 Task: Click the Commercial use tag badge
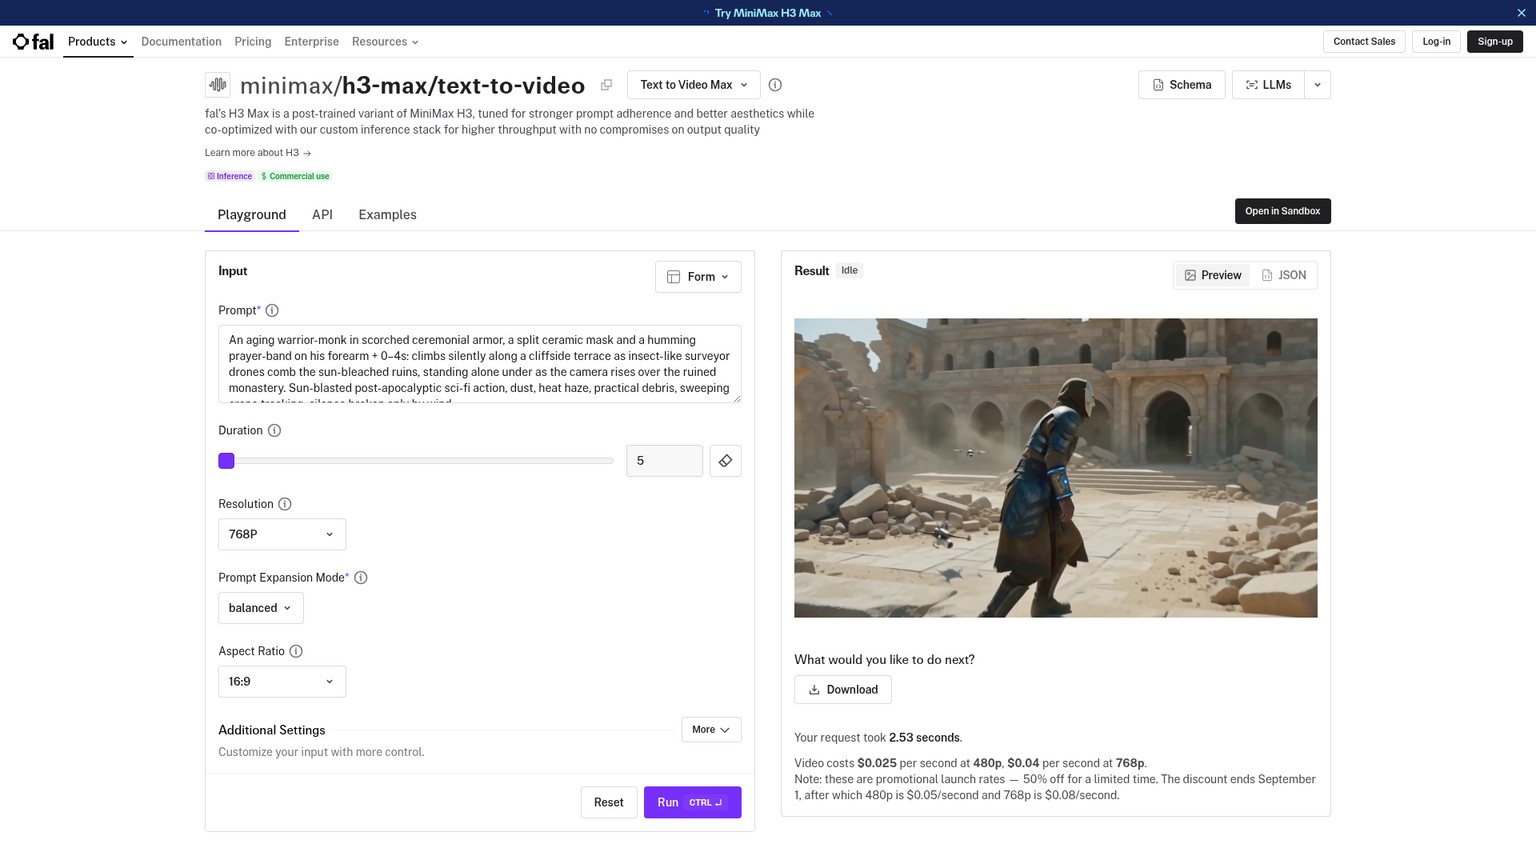coord(295,176)
